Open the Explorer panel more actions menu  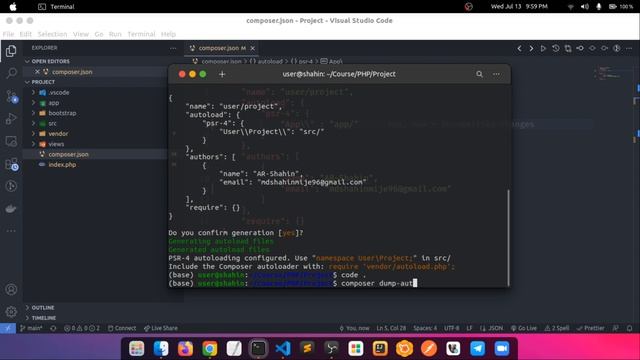coord(173,48)
